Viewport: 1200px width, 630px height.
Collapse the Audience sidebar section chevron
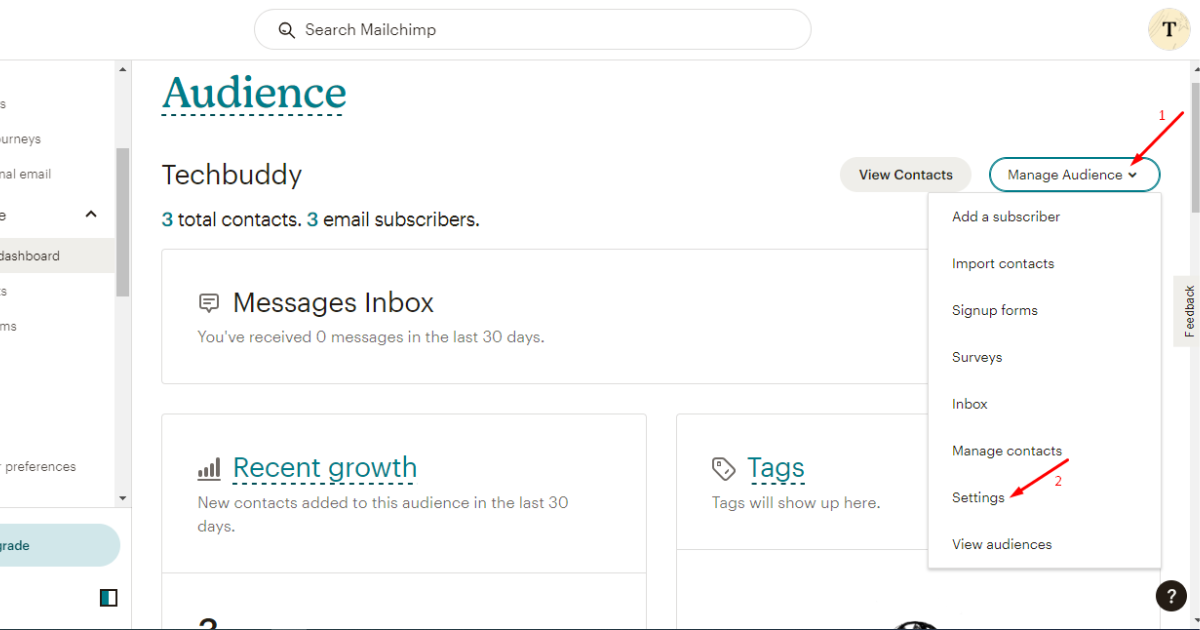point(91,214)
